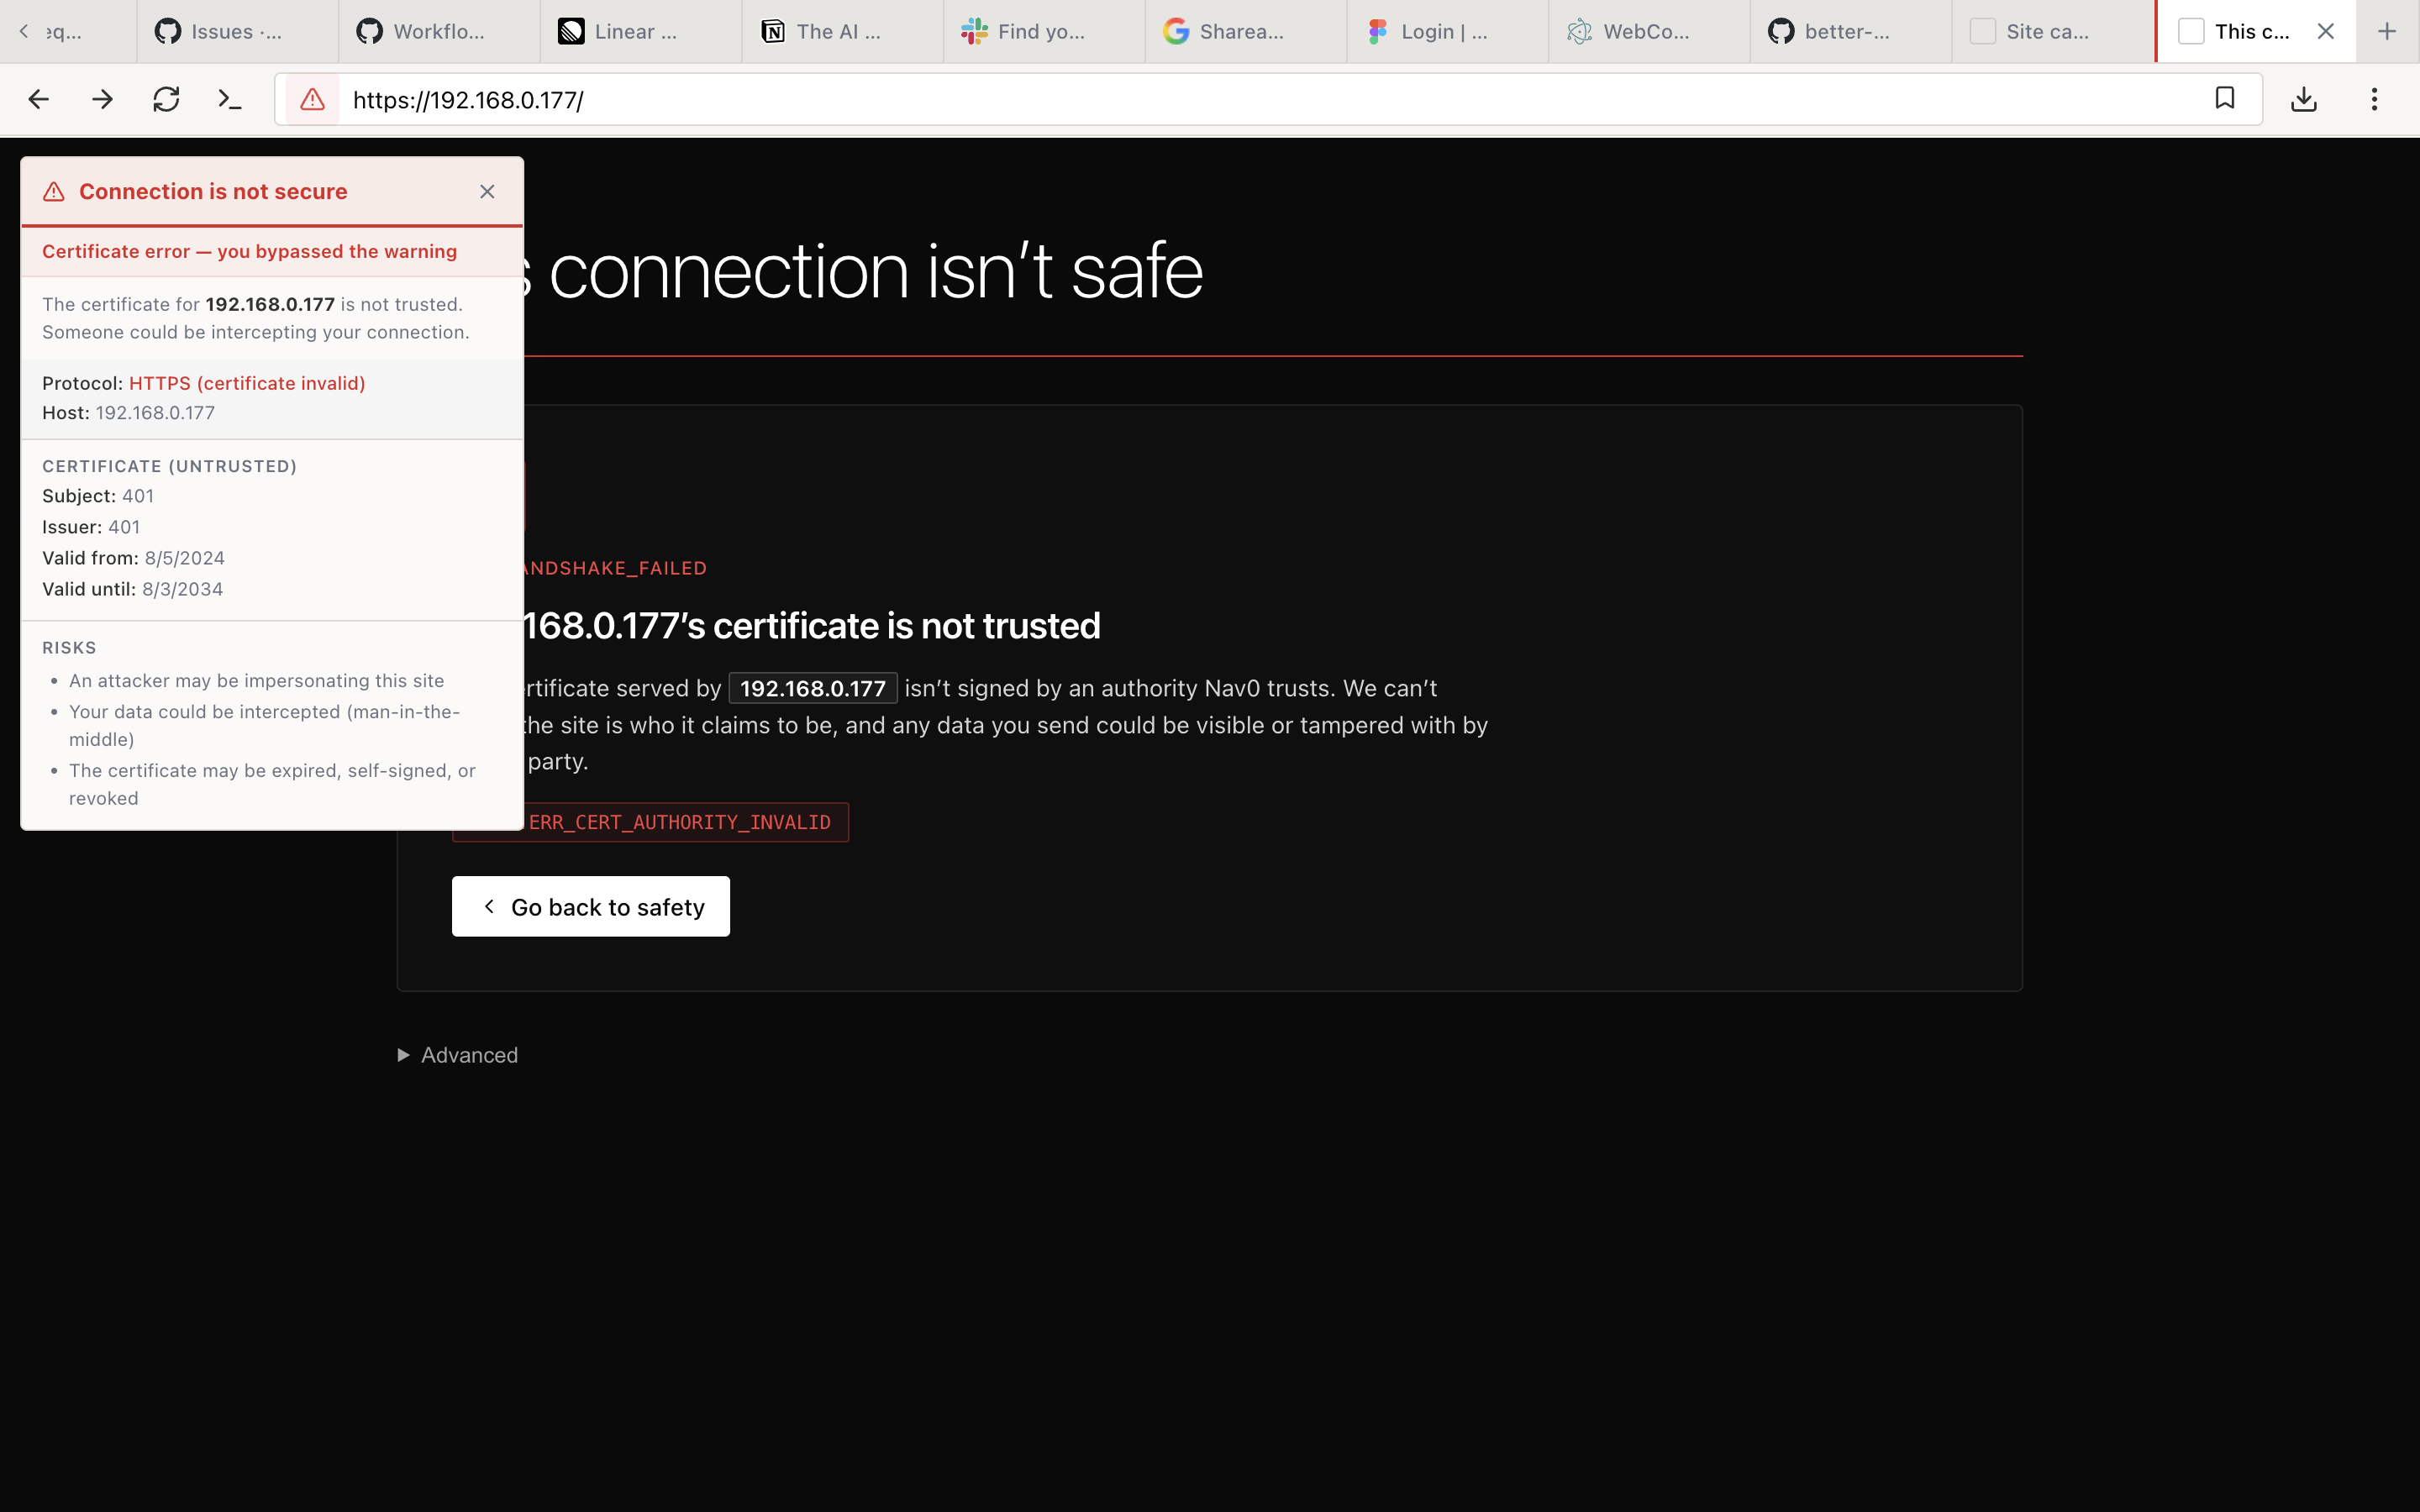Click the RISKS section label
Viewport: 2420px width, 1512px height.
(69, 648)
